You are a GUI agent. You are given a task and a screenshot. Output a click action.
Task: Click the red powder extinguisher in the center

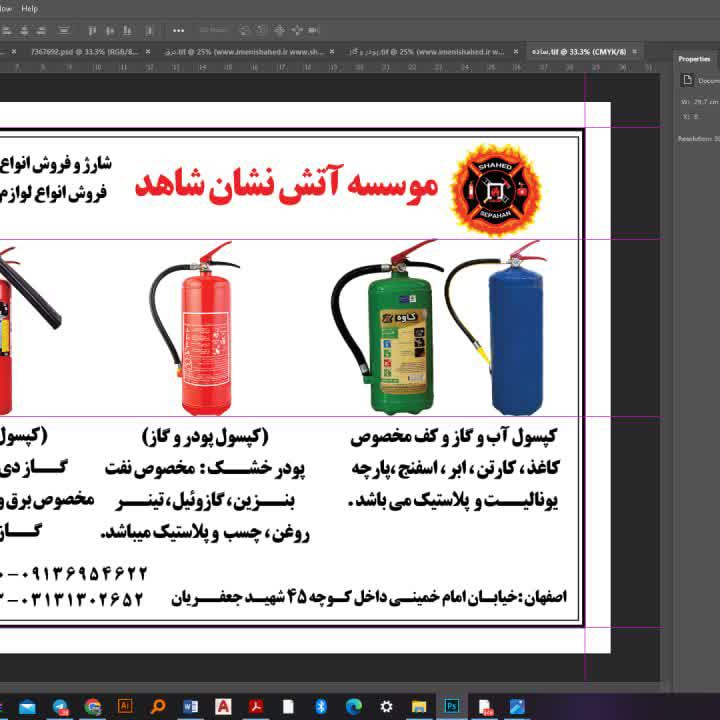[x=195, y=328]
